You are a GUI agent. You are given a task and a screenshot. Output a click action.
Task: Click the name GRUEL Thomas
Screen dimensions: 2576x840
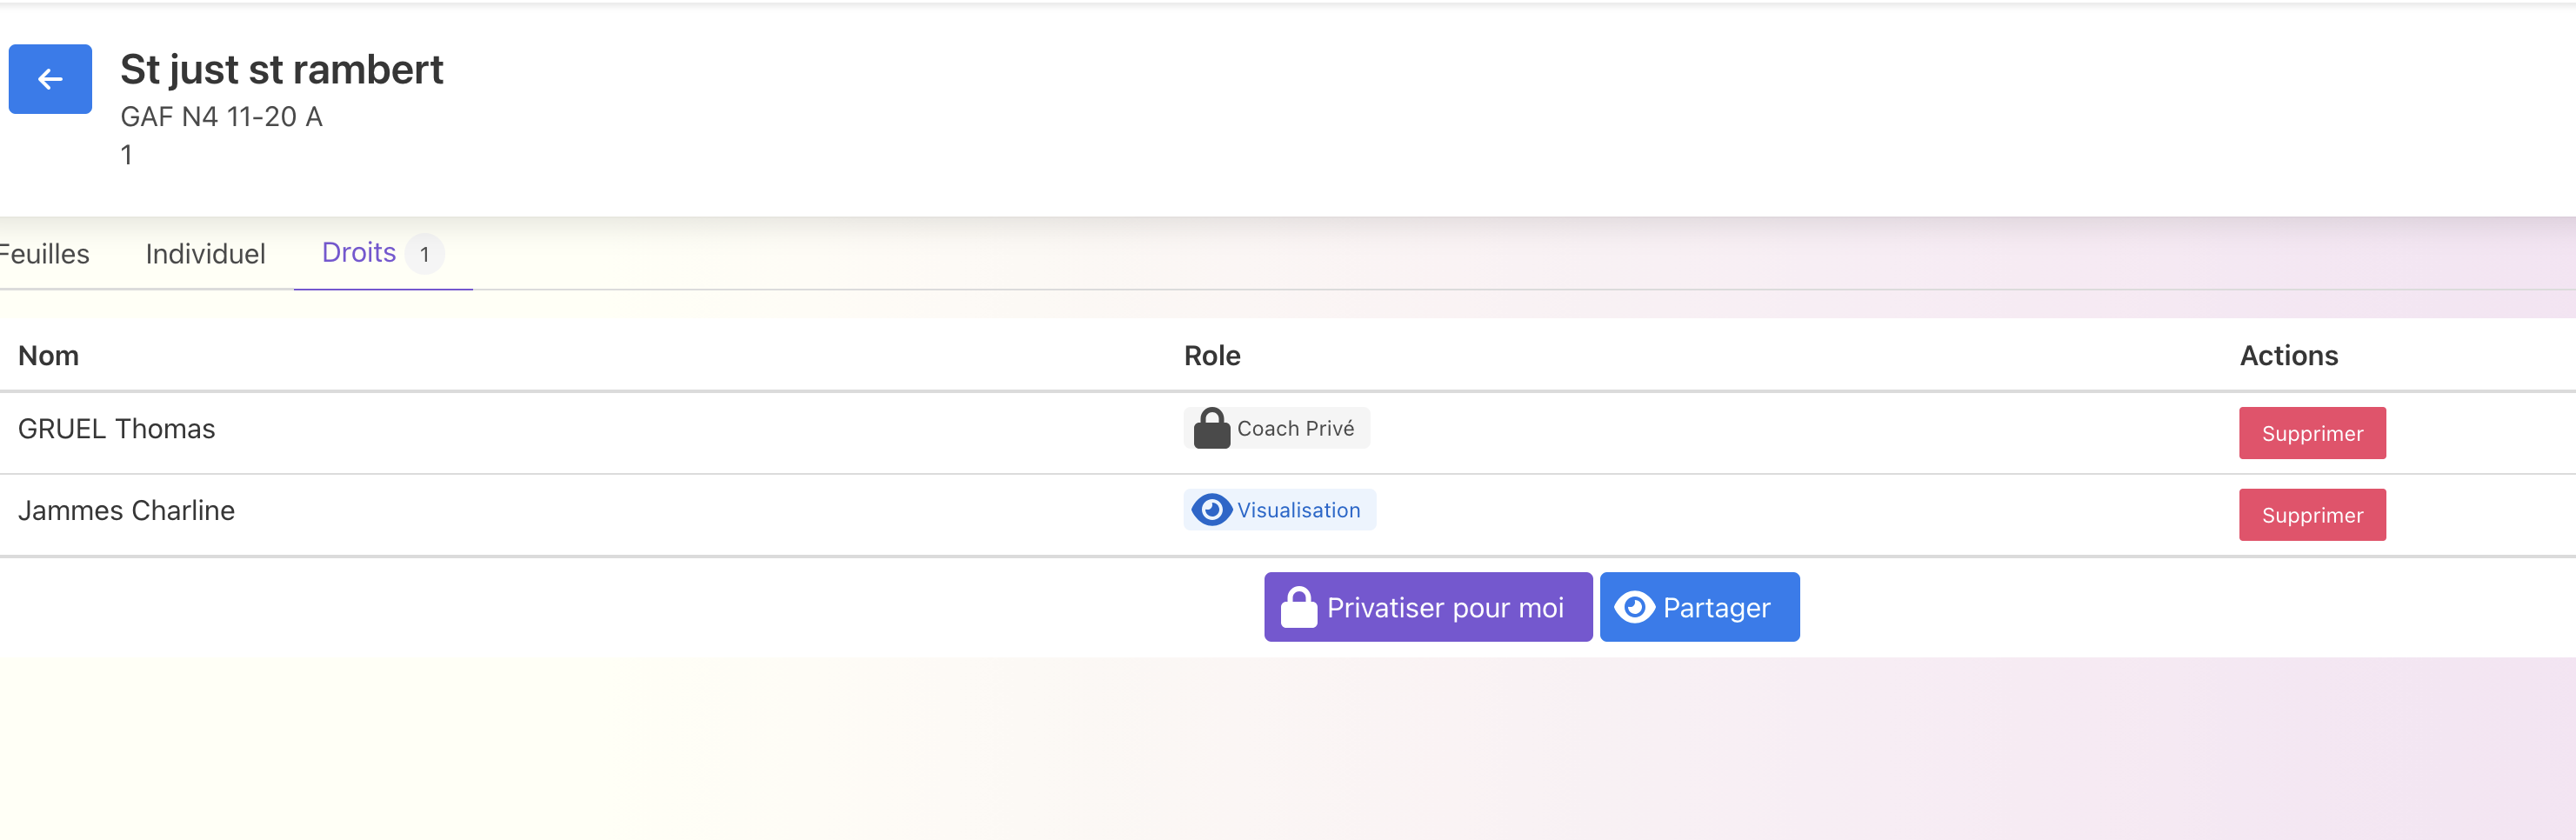[116, 429]
